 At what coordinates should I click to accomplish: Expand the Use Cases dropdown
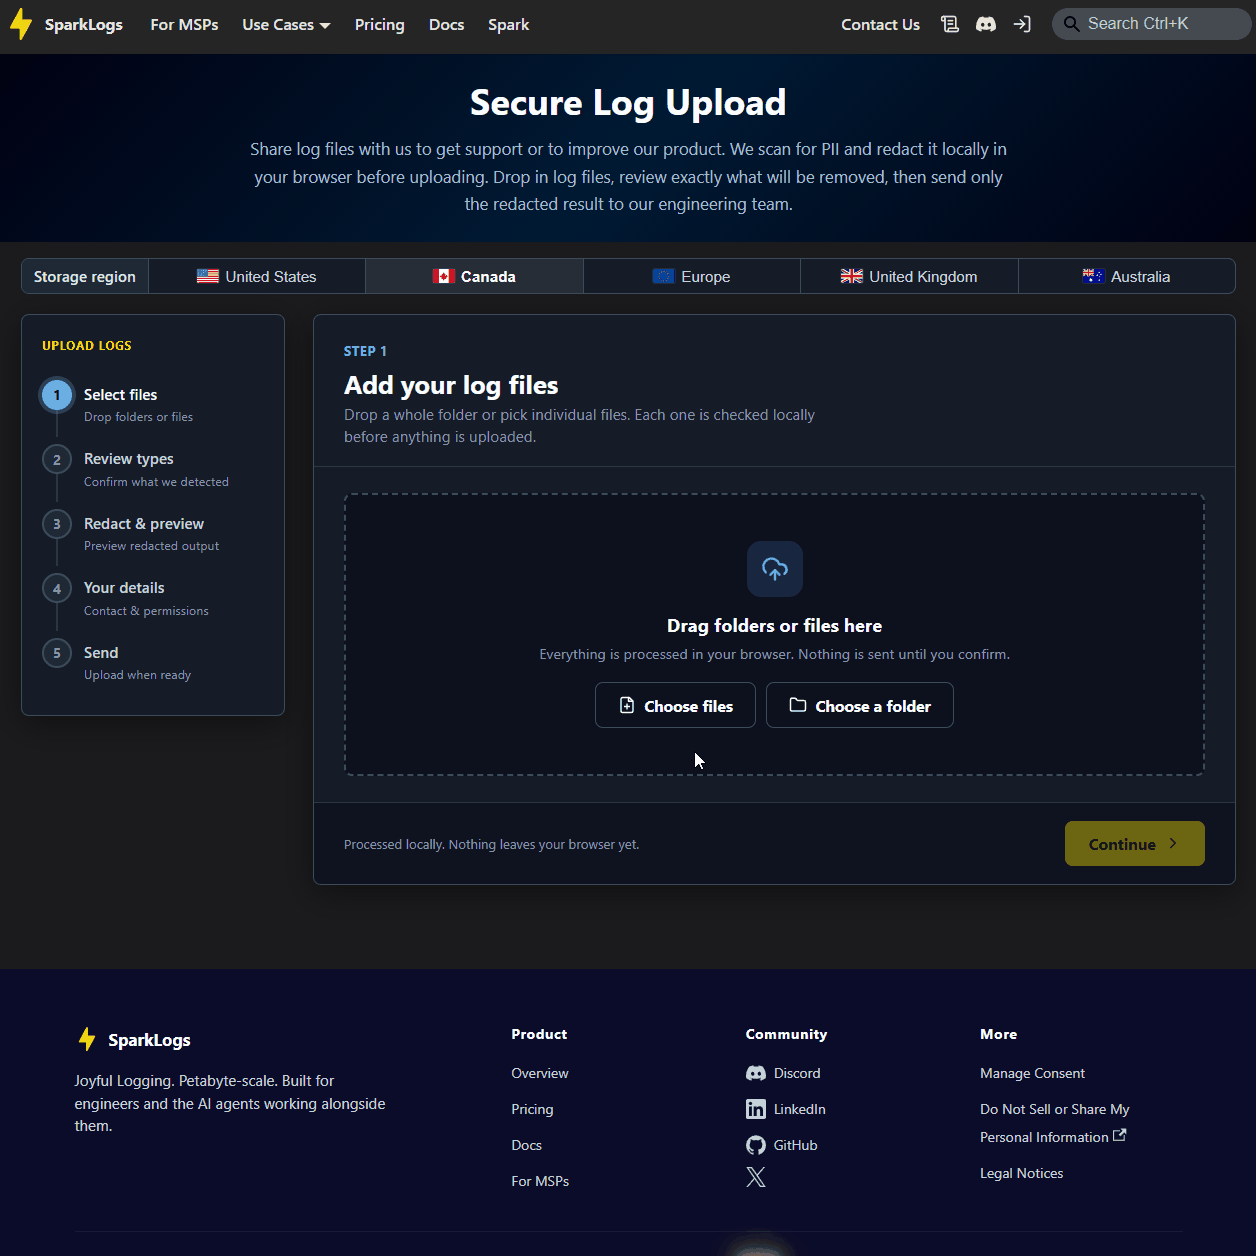286,24
